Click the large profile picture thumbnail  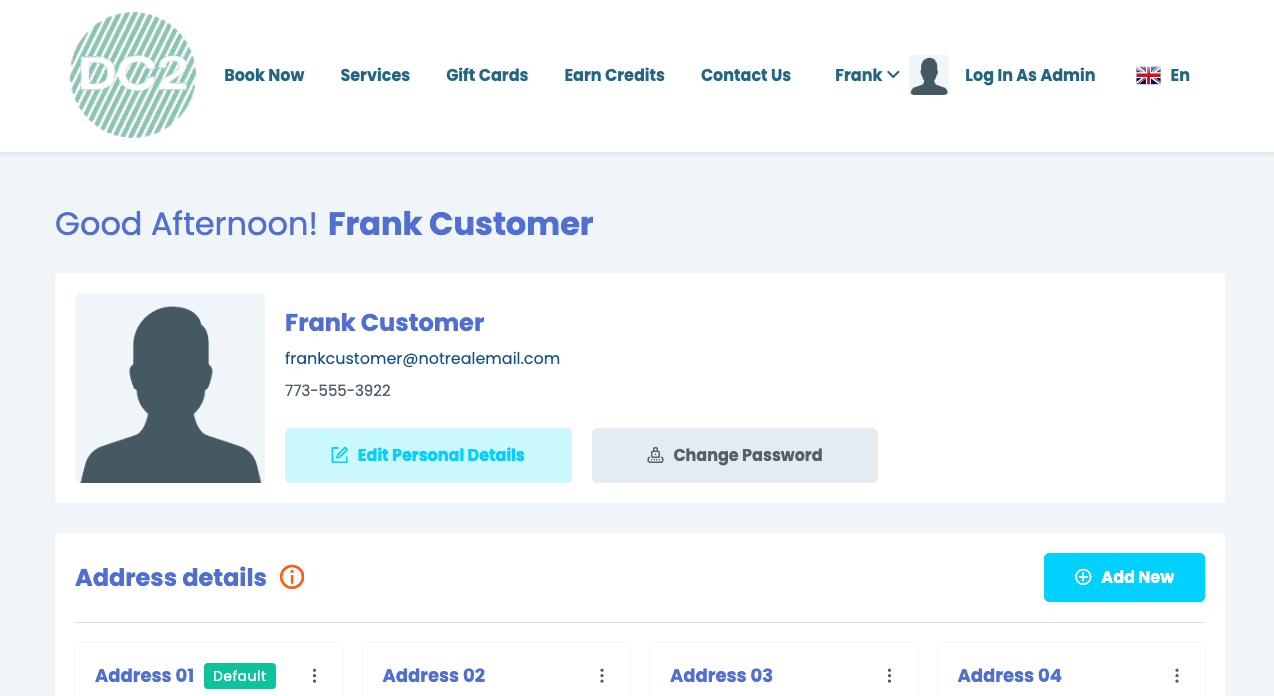pyautogui.click(x=170, y=388)
